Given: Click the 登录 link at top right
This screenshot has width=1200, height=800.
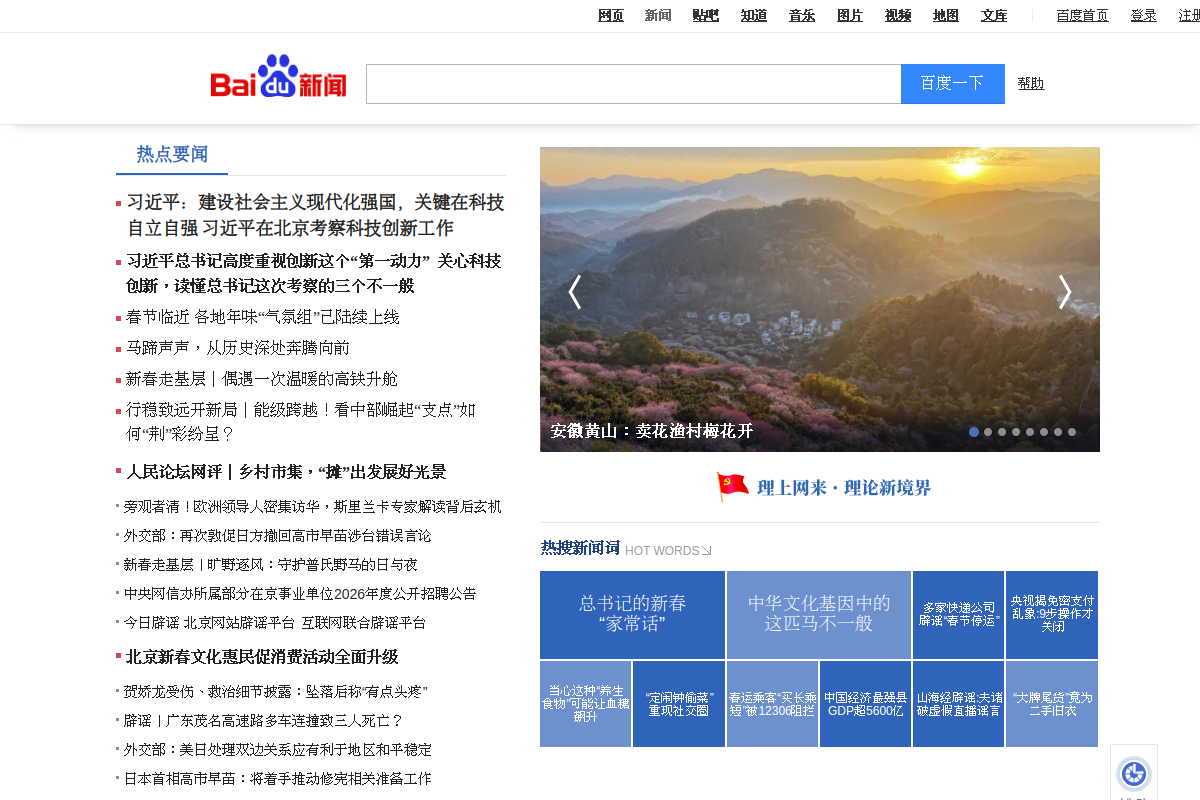Looking at the screenshot, I should pyautogui.click(x=1143, y=15).
